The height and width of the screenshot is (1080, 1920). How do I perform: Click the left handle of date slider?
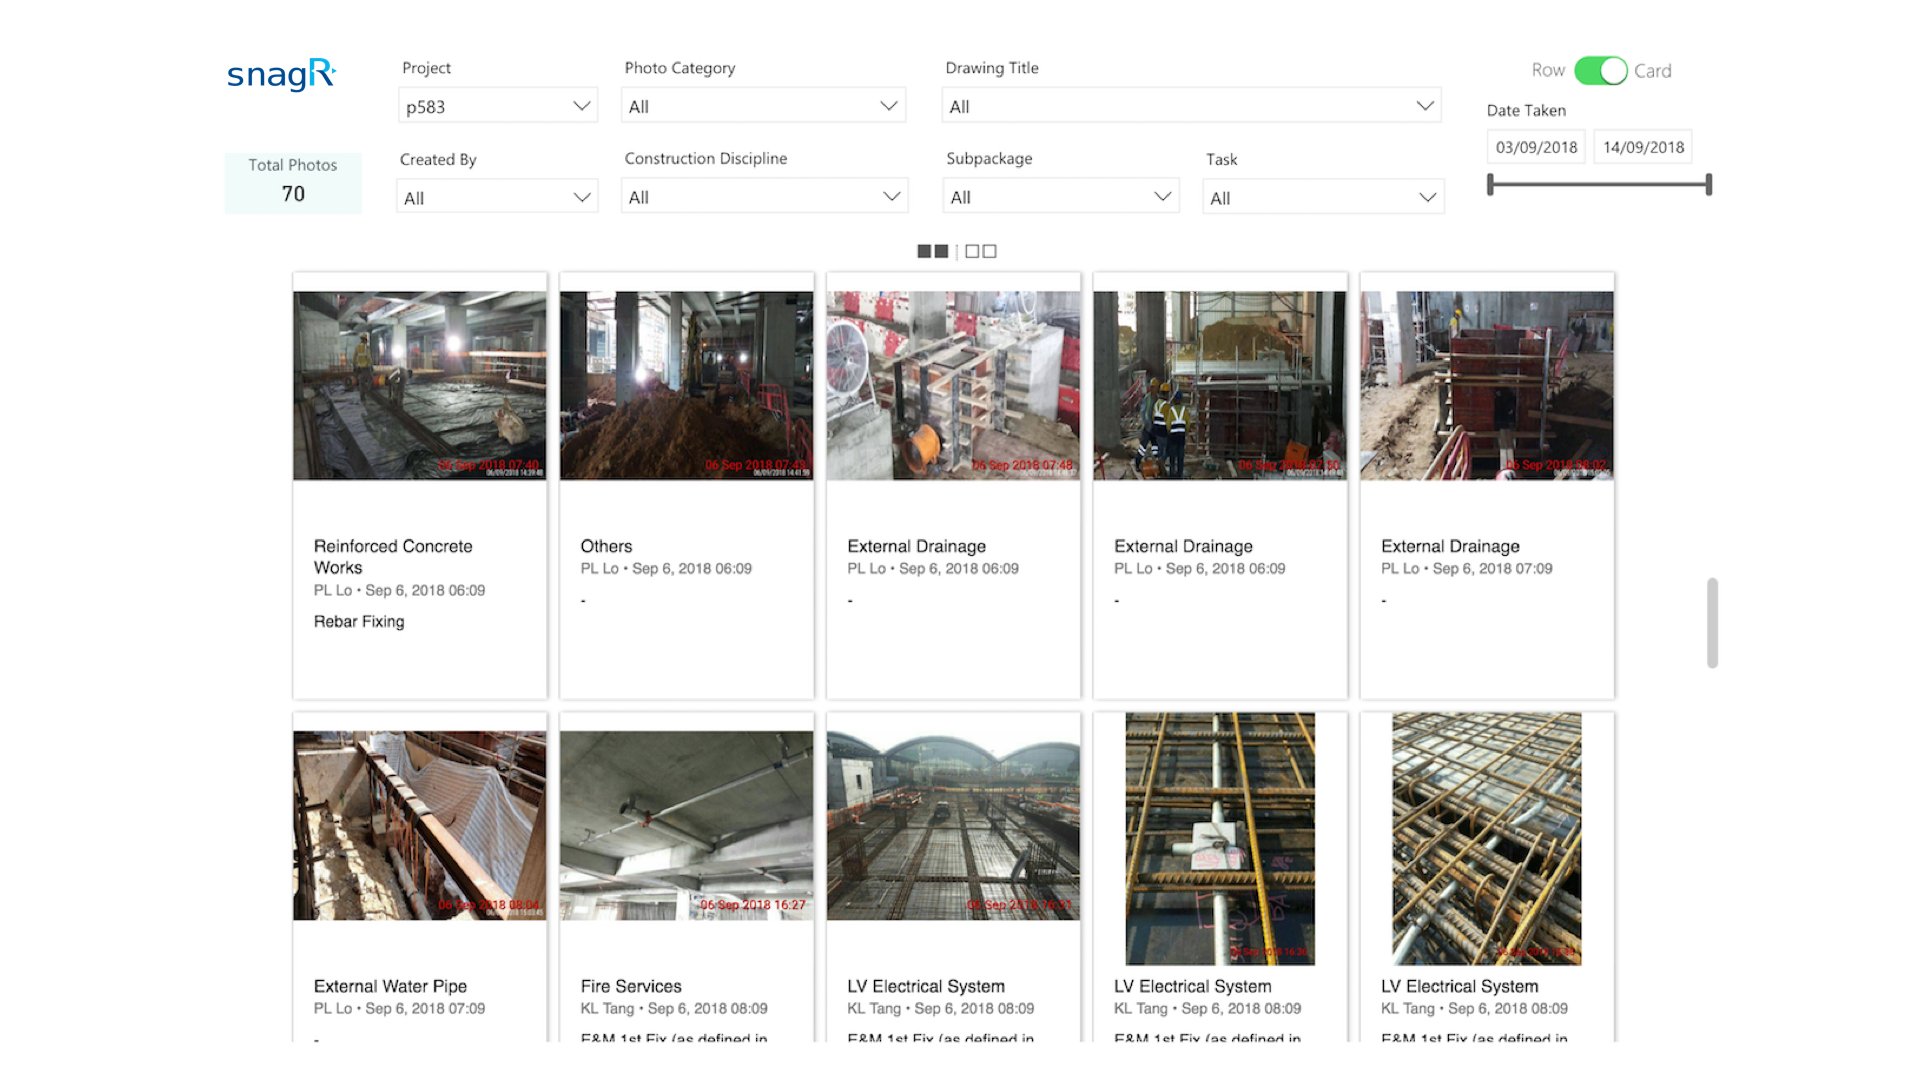[1490, 184]
